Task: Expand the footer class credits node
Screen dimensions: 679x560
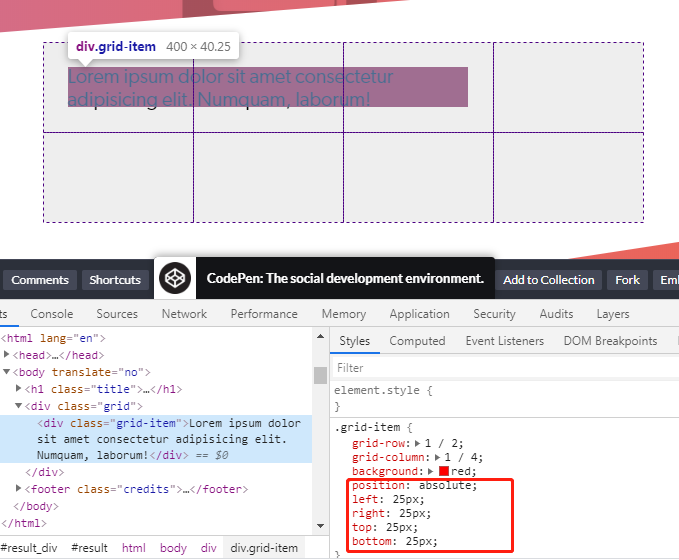Action: click(x=19, y=489)
